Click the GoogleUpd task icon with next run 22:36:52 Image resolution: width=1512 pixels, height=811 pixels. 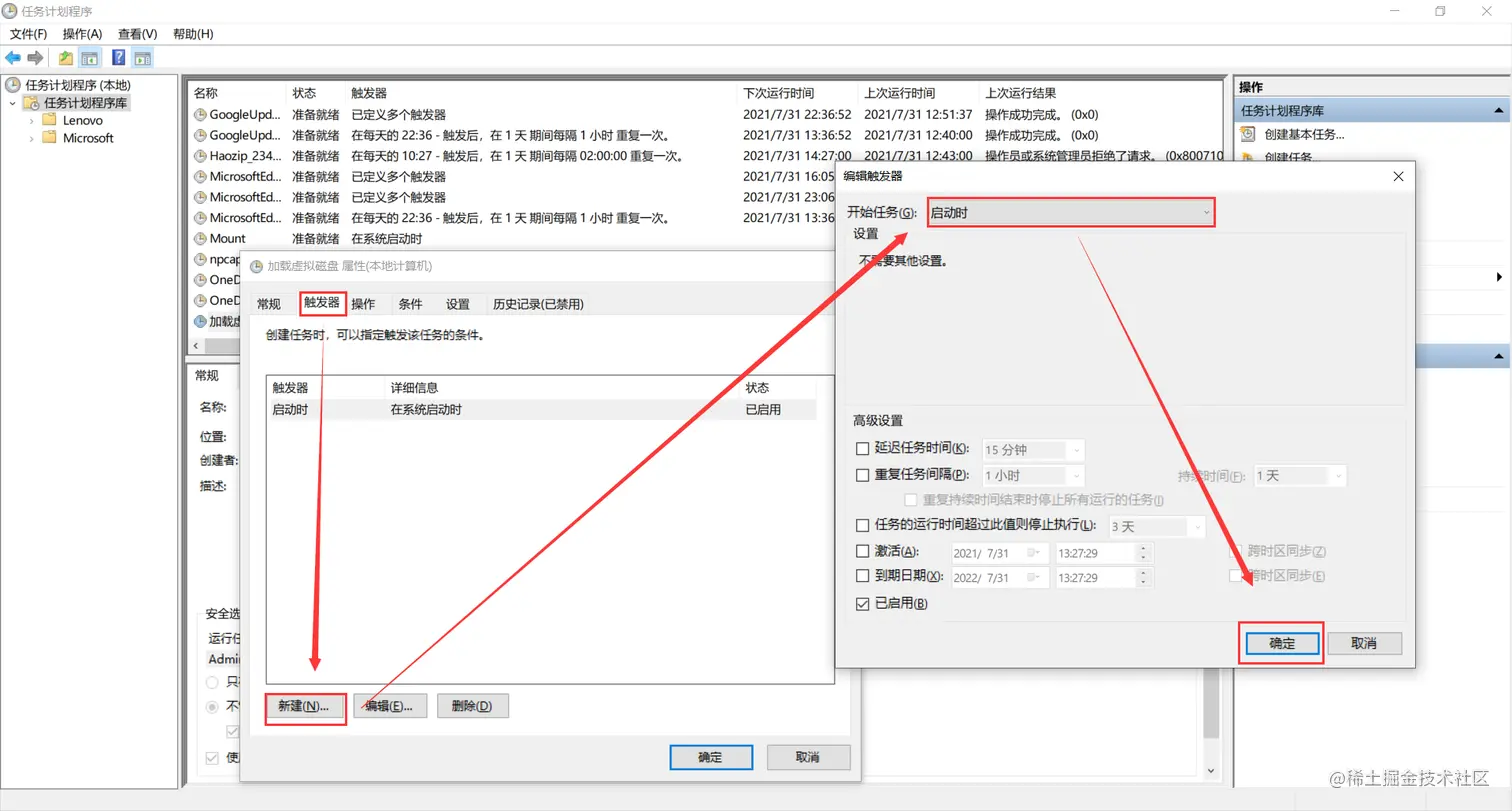[200, 114]
